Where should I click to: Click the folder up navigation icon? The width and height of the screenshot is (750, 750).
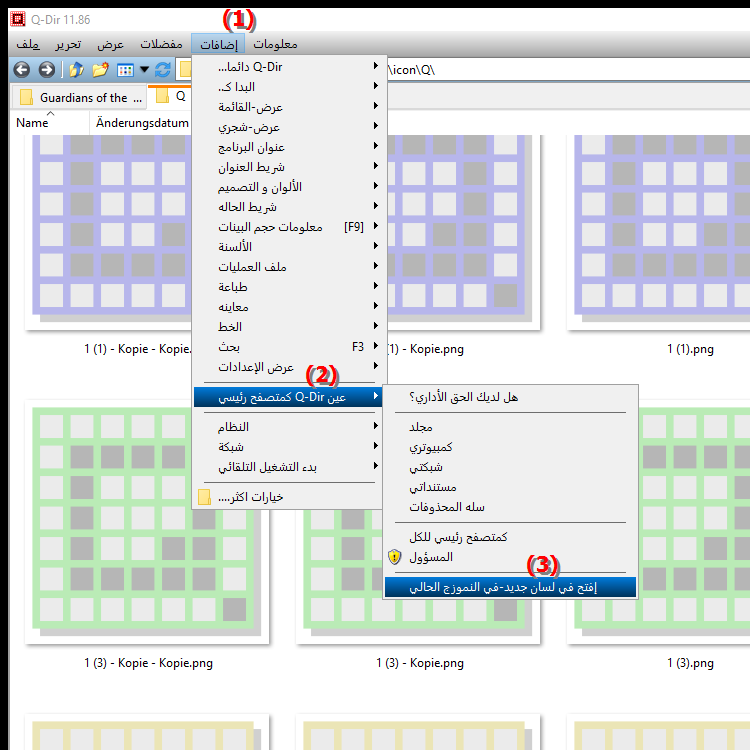click(77, 70)
